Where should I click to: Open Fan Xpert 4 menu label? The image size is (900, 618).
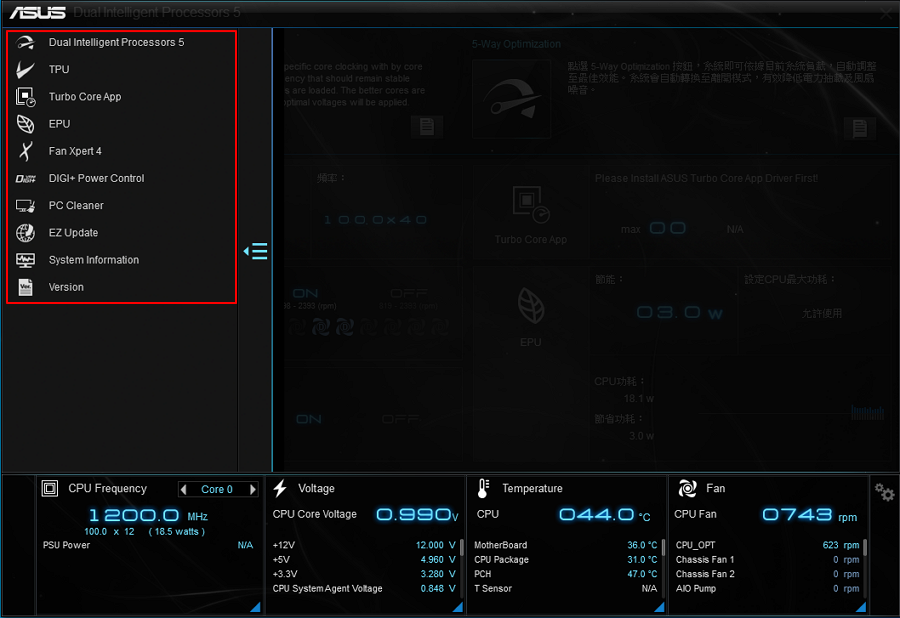[x=75, y=151]
